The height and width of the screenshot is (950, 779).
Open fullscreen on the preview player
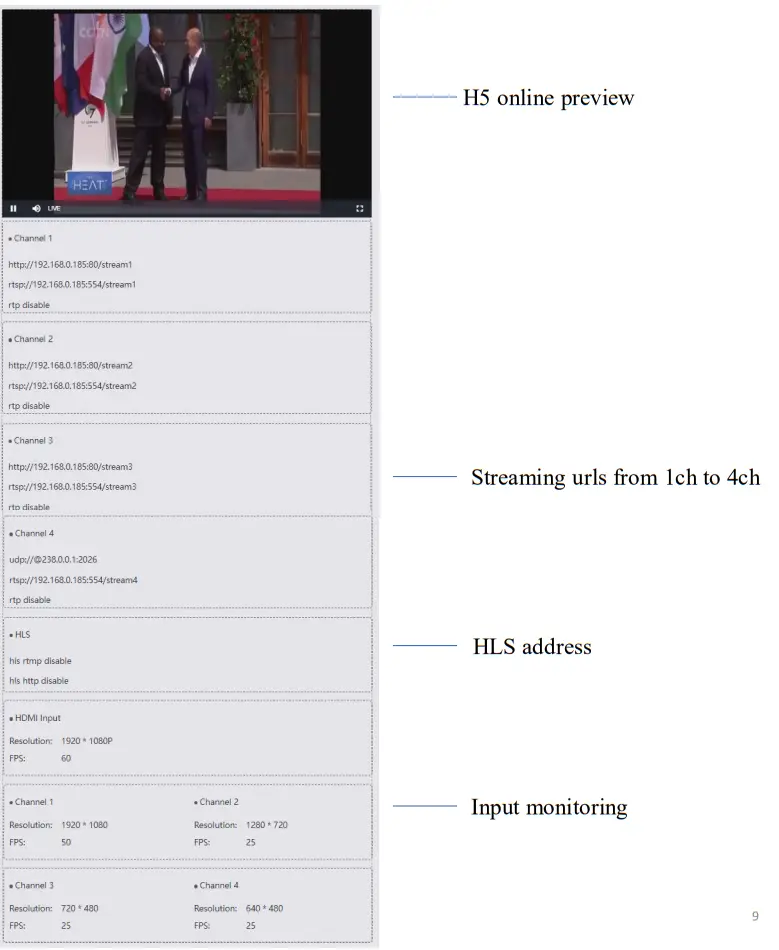click(x=360, y=208)
